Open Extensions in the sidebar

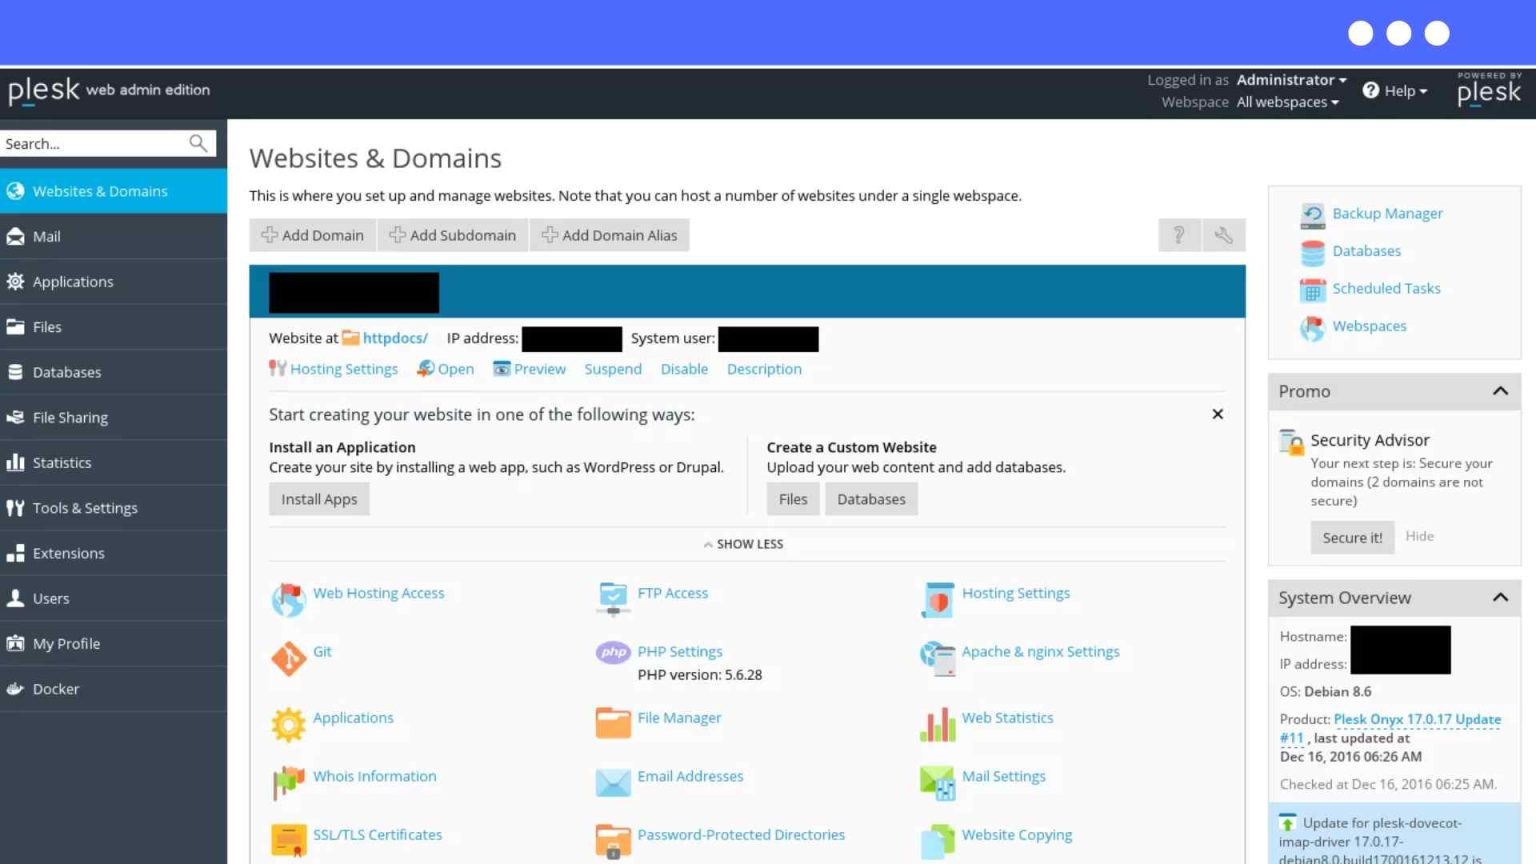coord(113,553)
